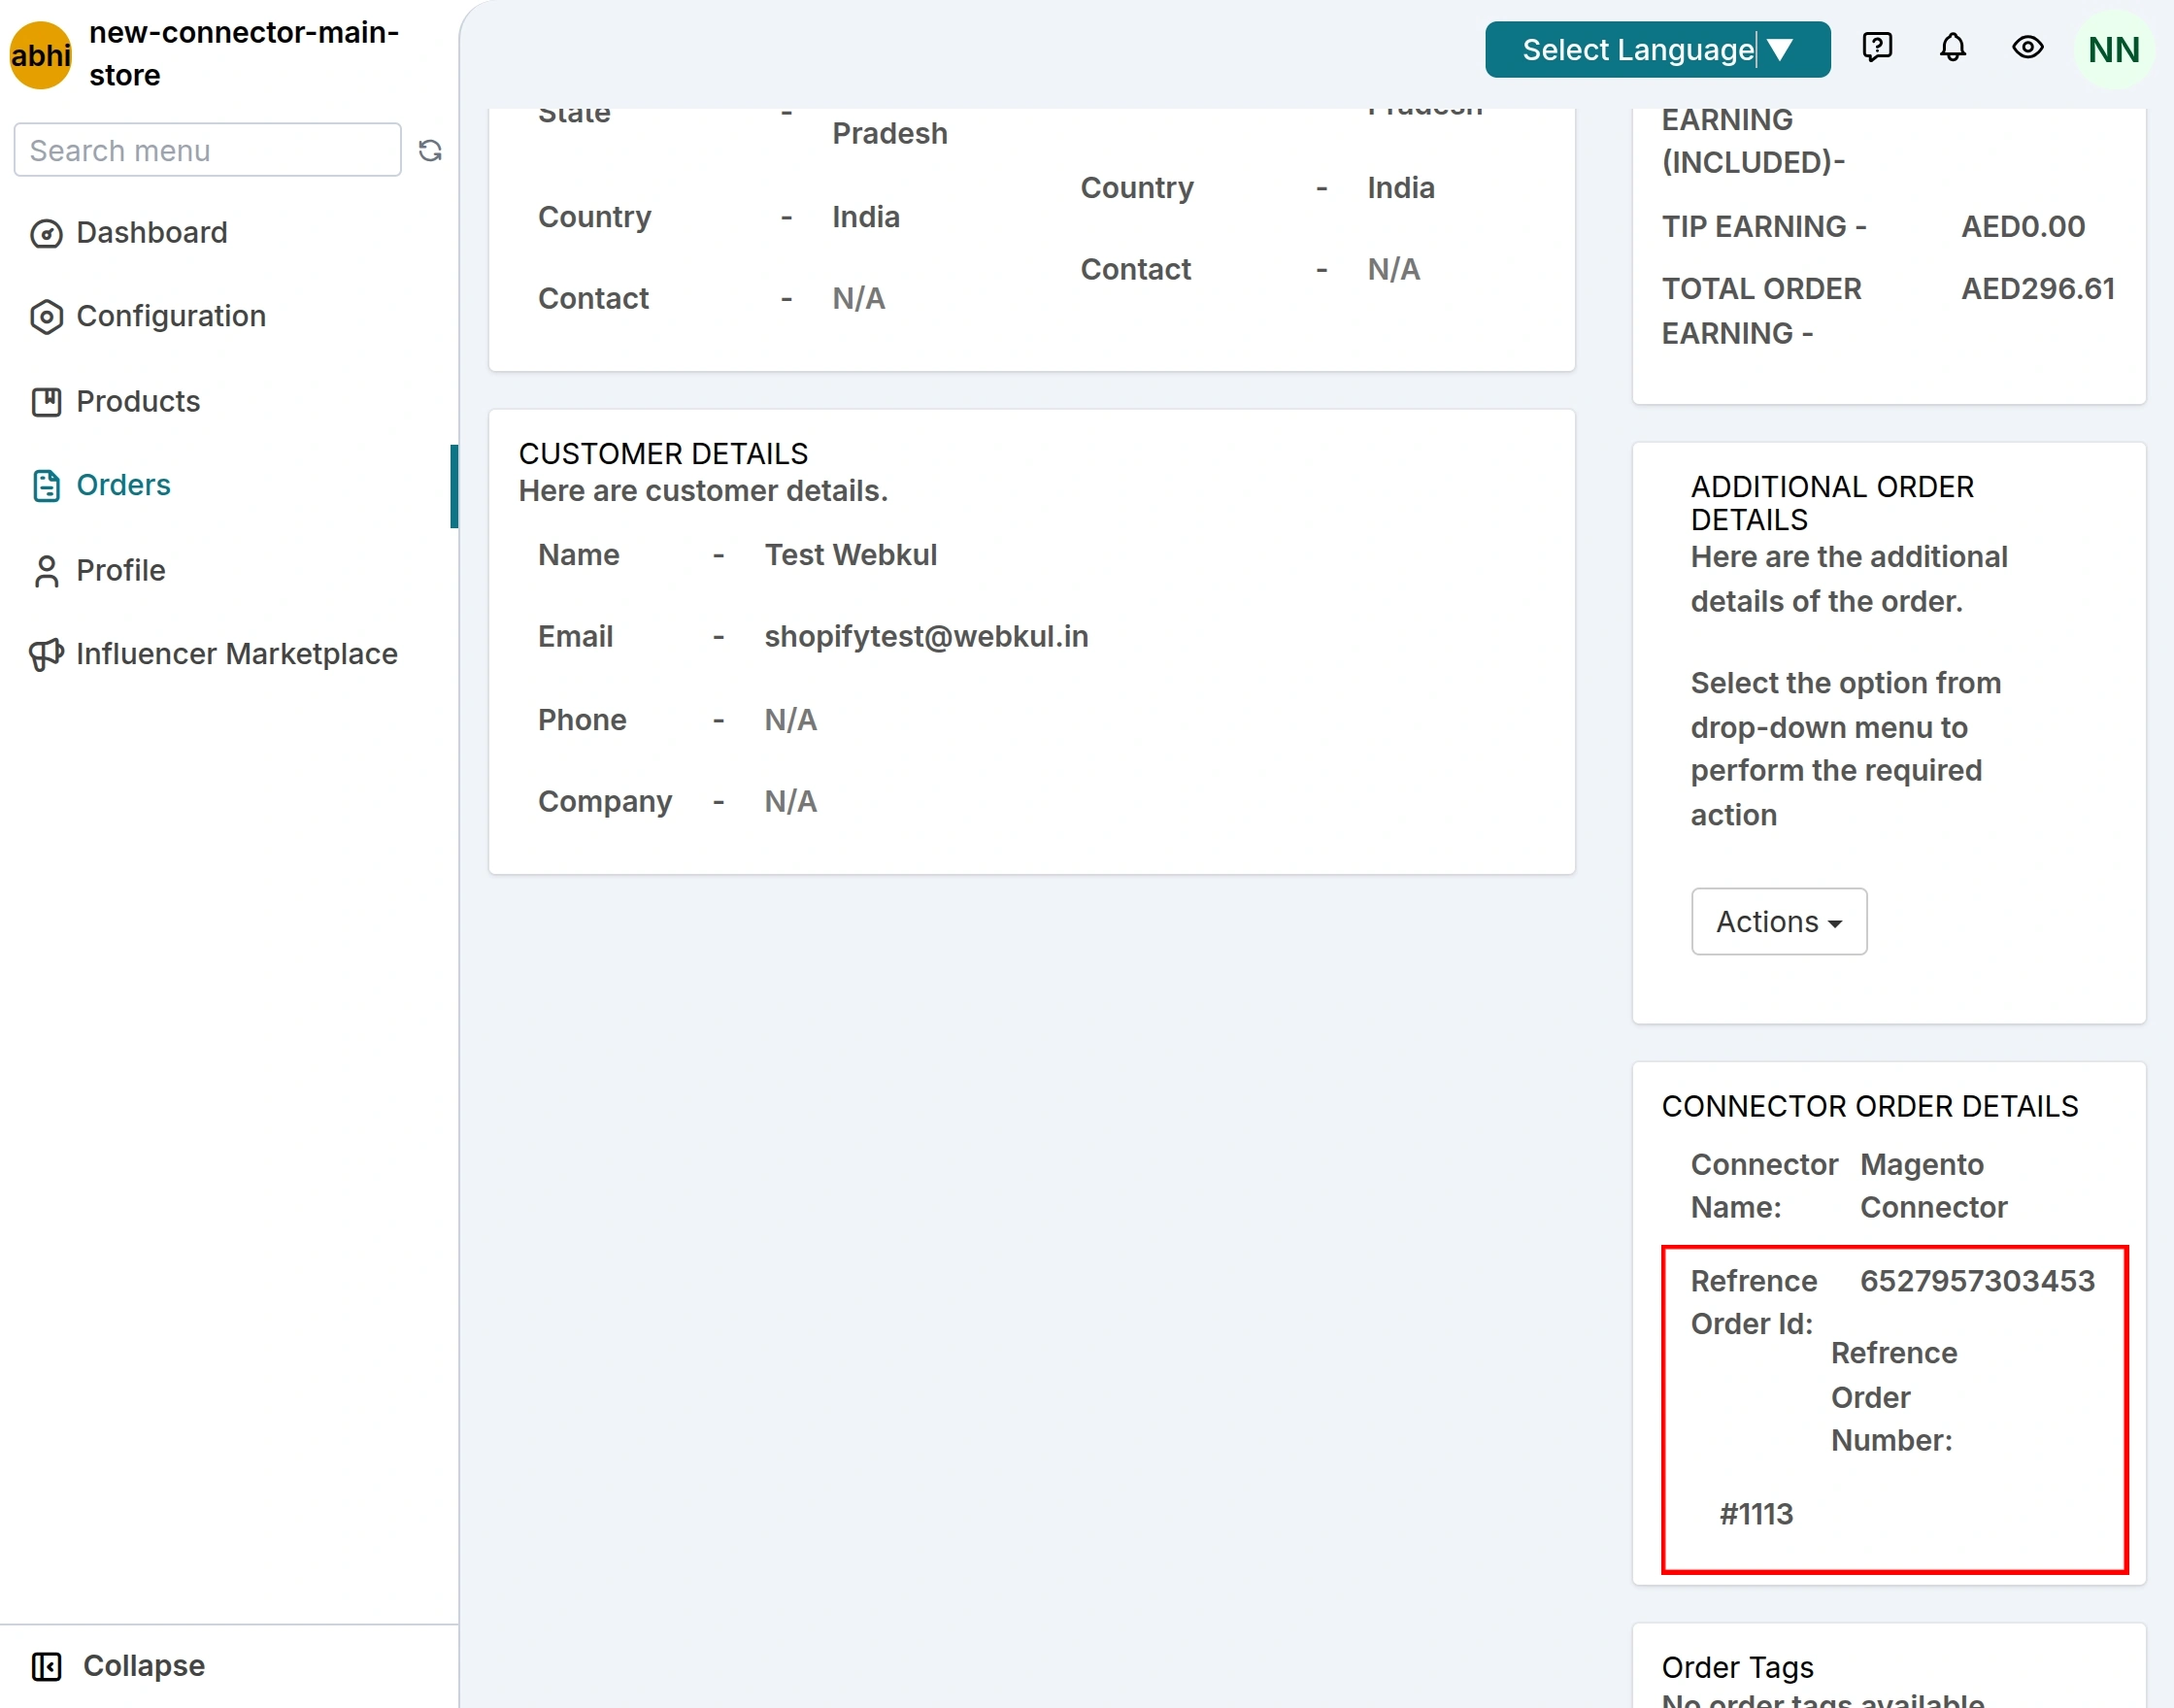Click the Collapse sidebar icon
2174x1708 pixels.
point(46,1666)
